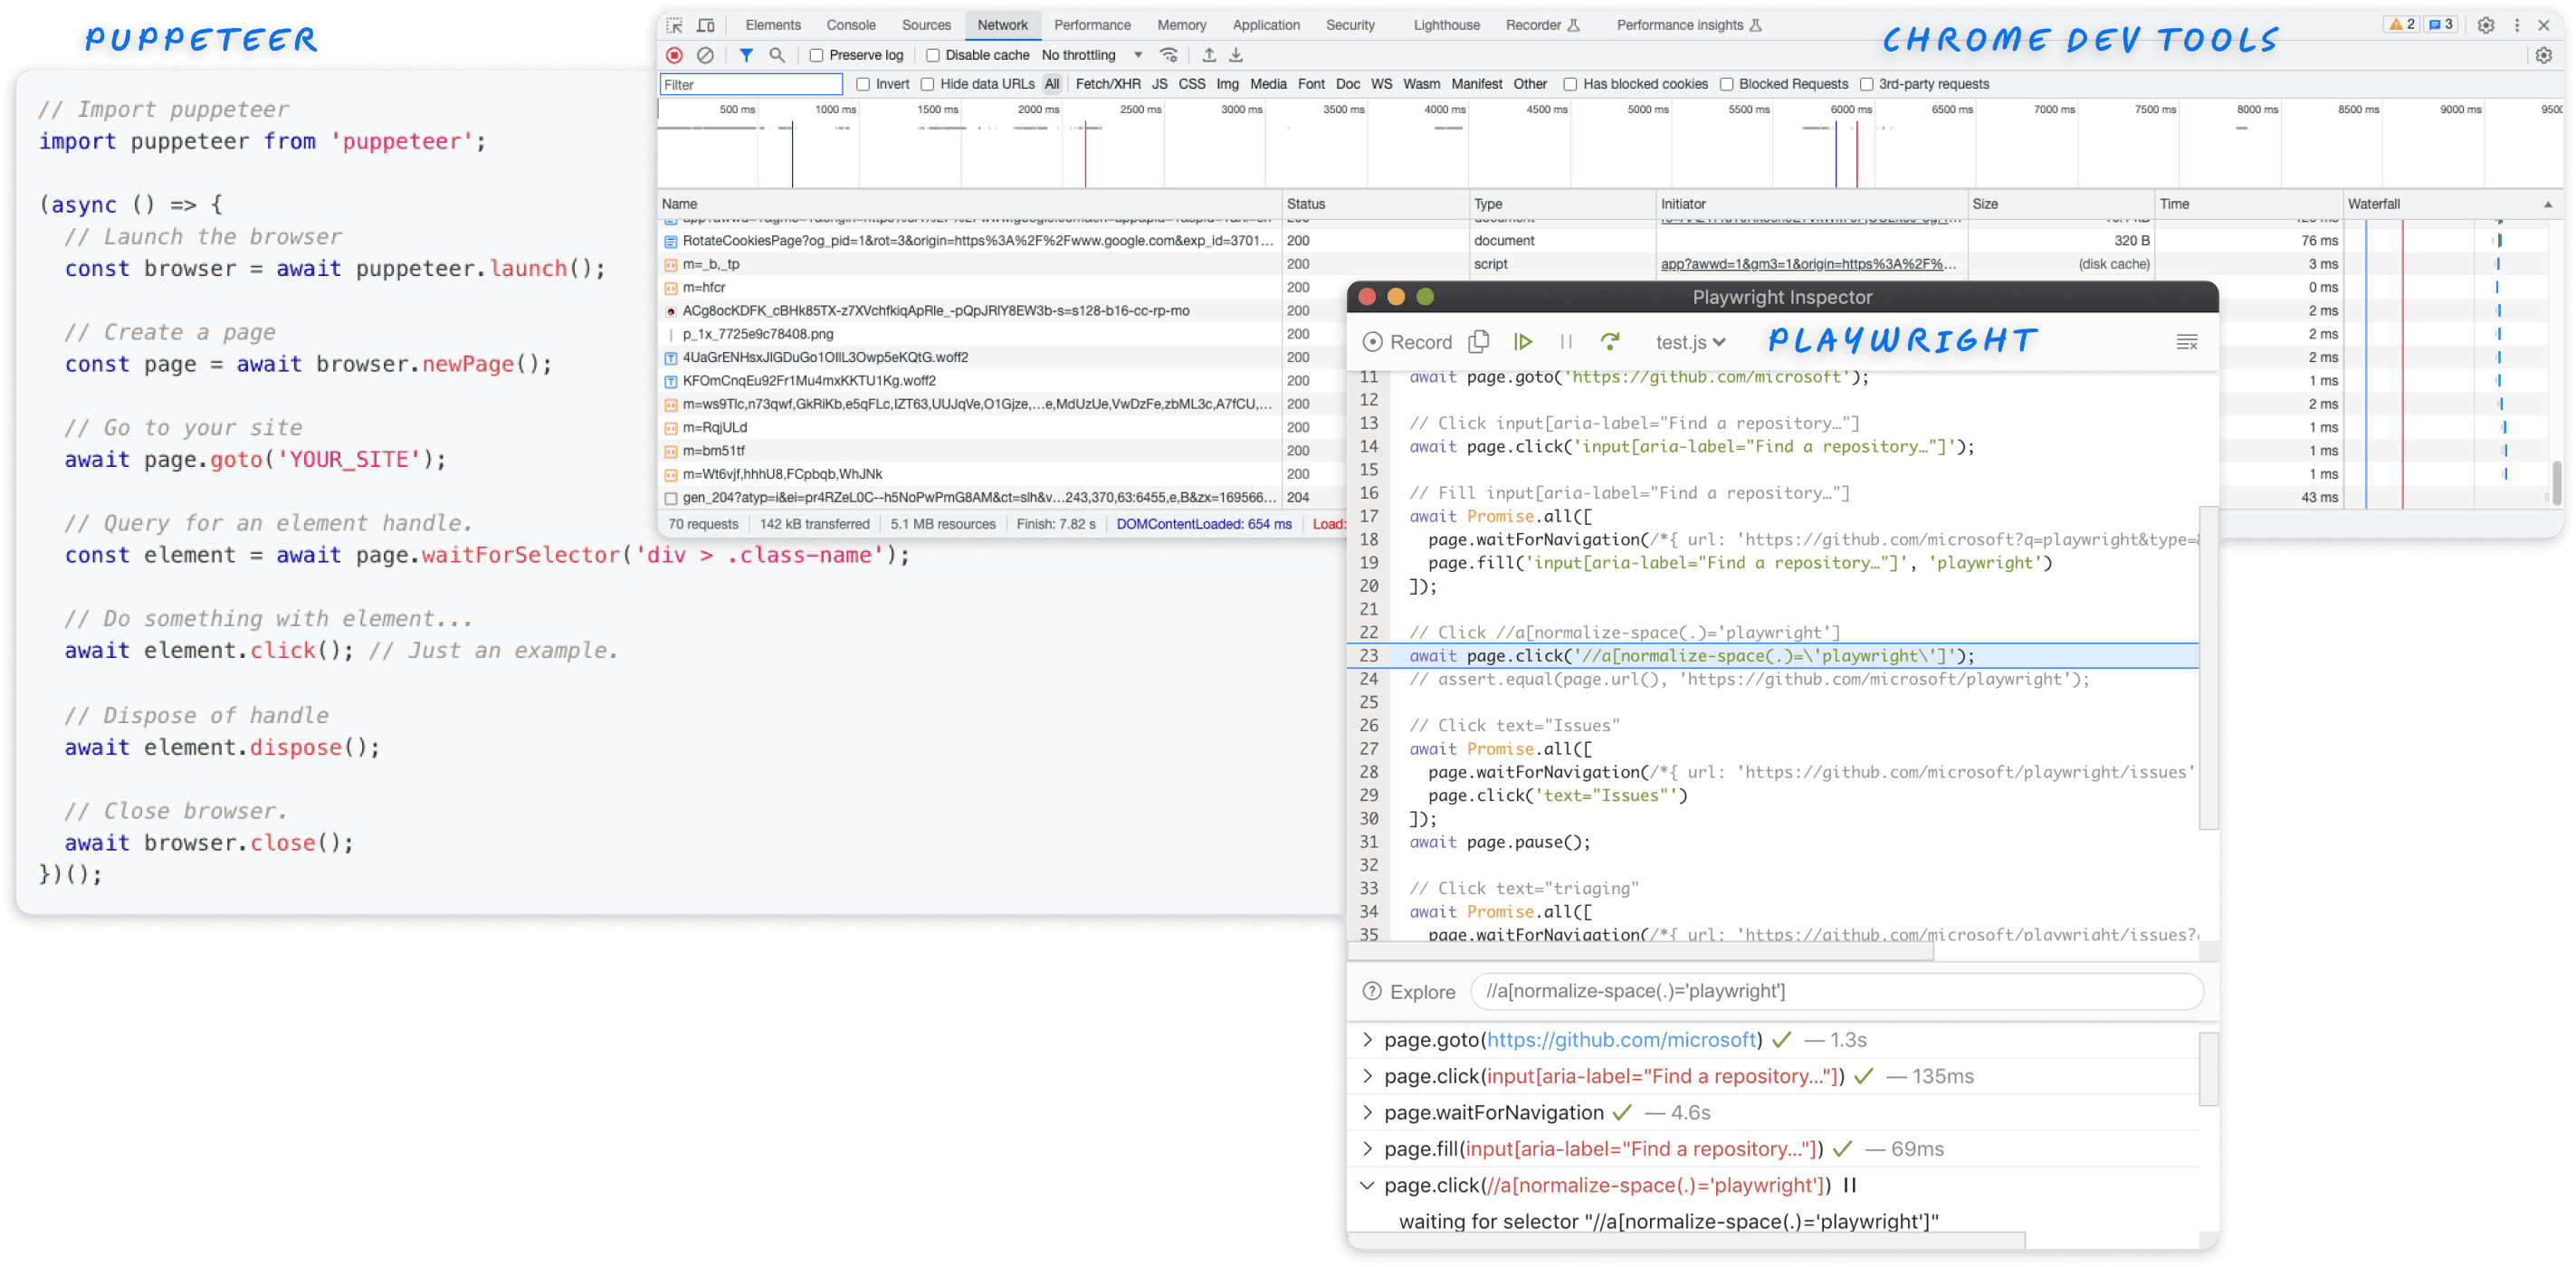Open the No throttling dropdown

pos(1092,55)
